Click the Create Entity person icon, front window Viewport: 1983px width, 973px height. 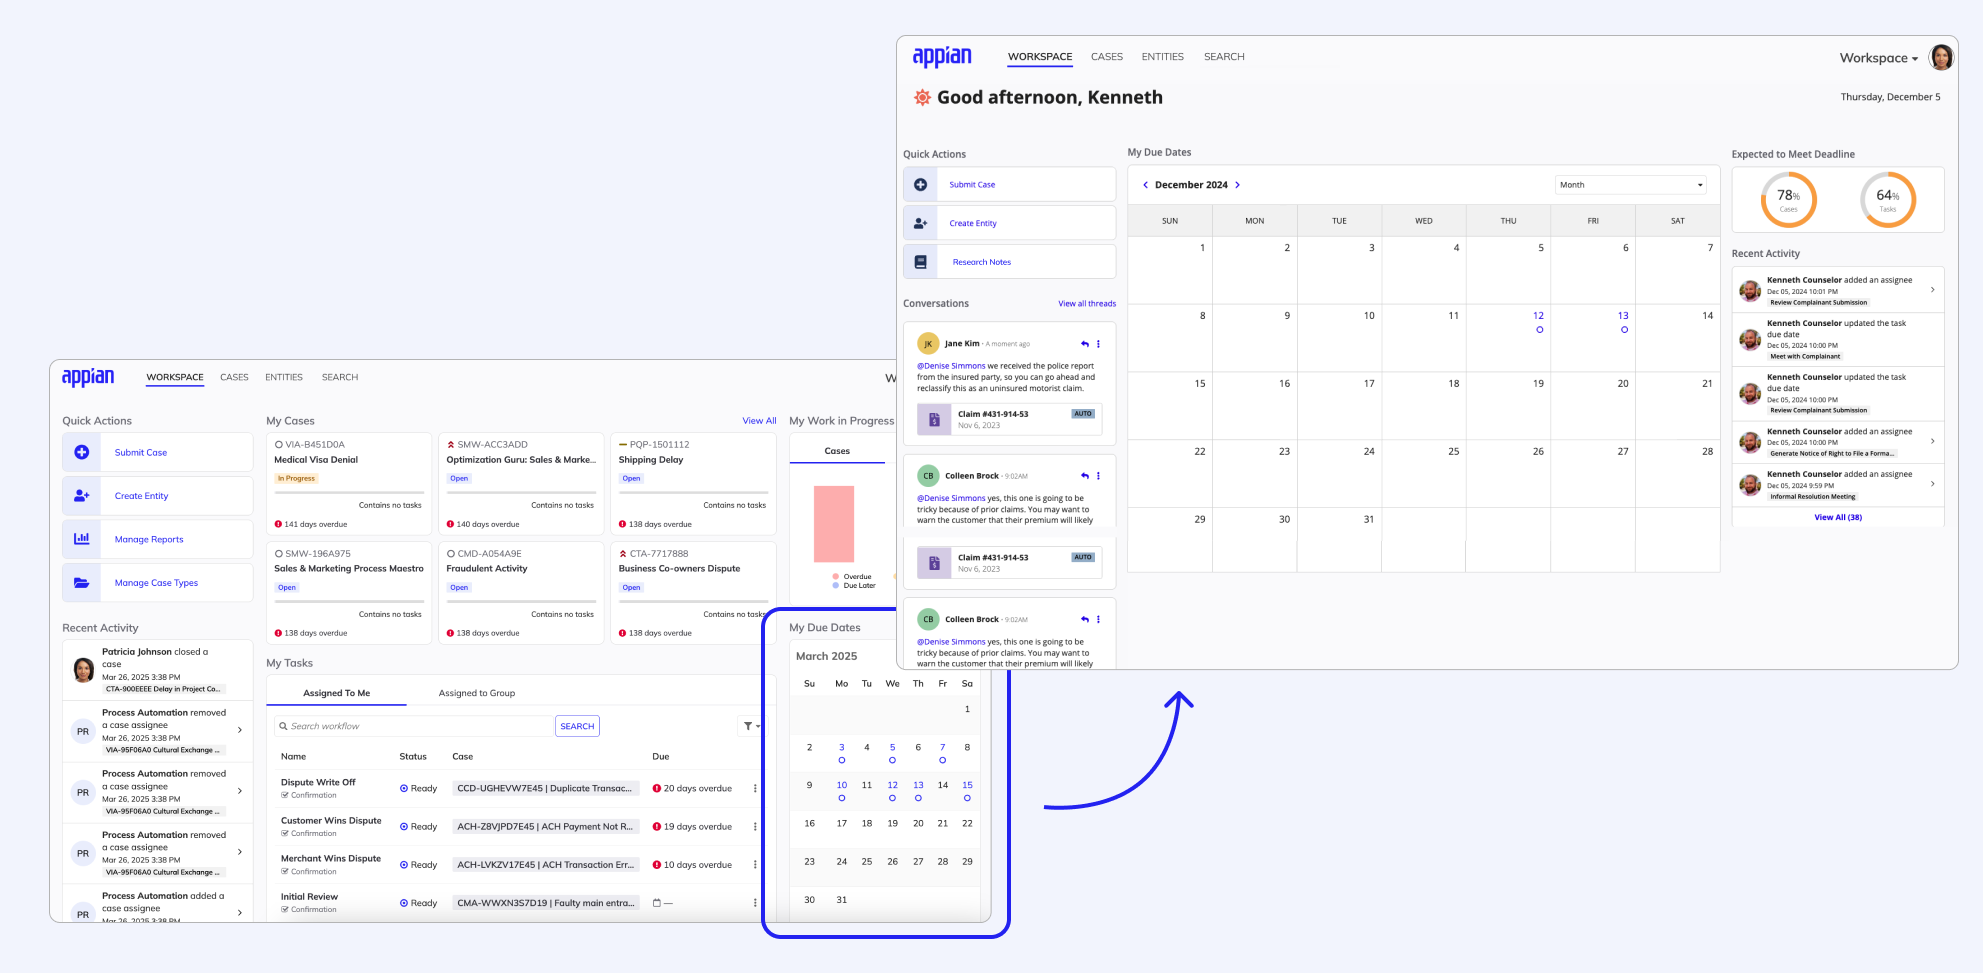click(x=920, y=223)
